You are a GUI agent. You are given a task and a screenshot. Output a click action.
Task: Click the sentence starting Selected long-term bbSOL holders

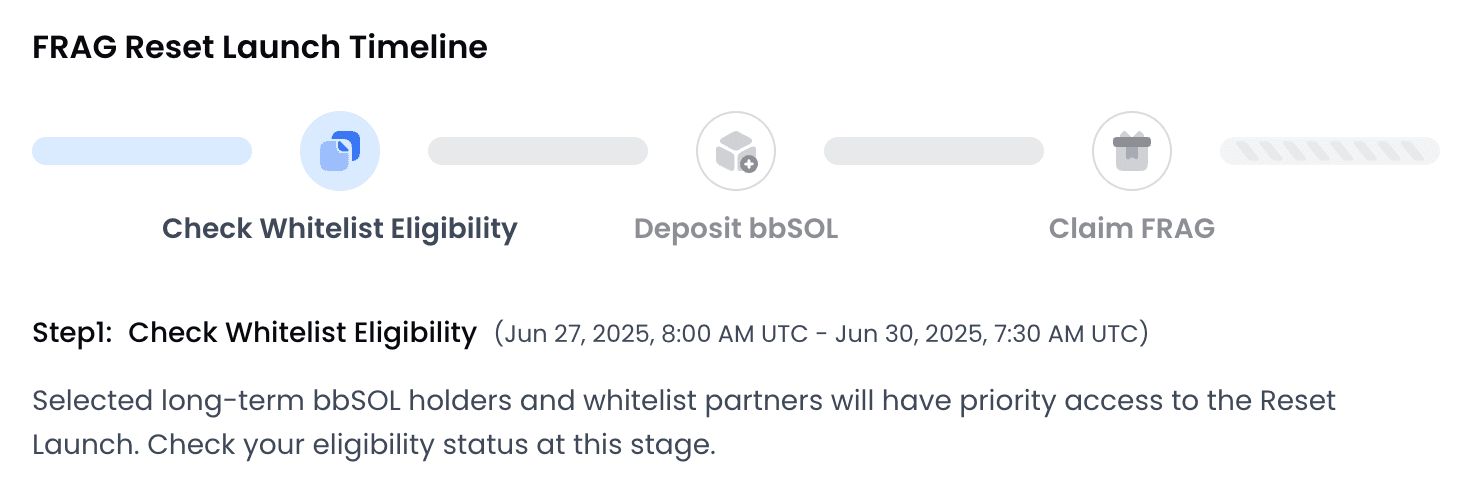(x=684, y=403)
